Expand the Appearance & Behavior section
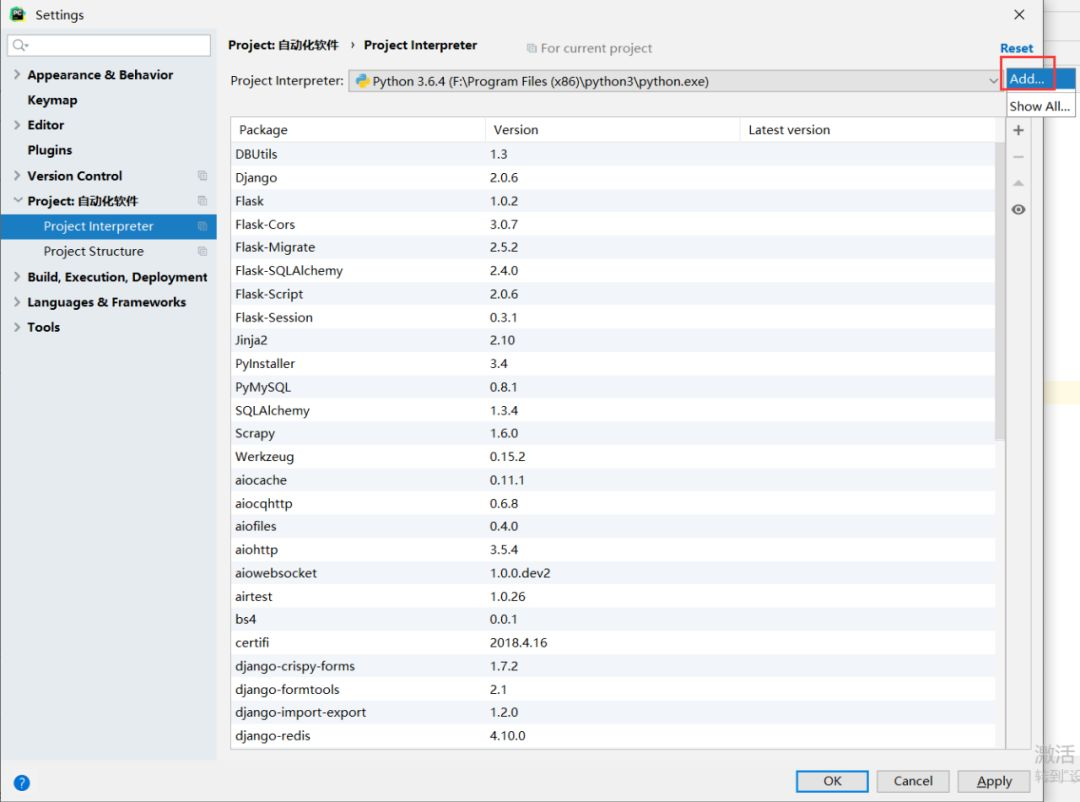The image size is (1080, 802). [16, 74]
